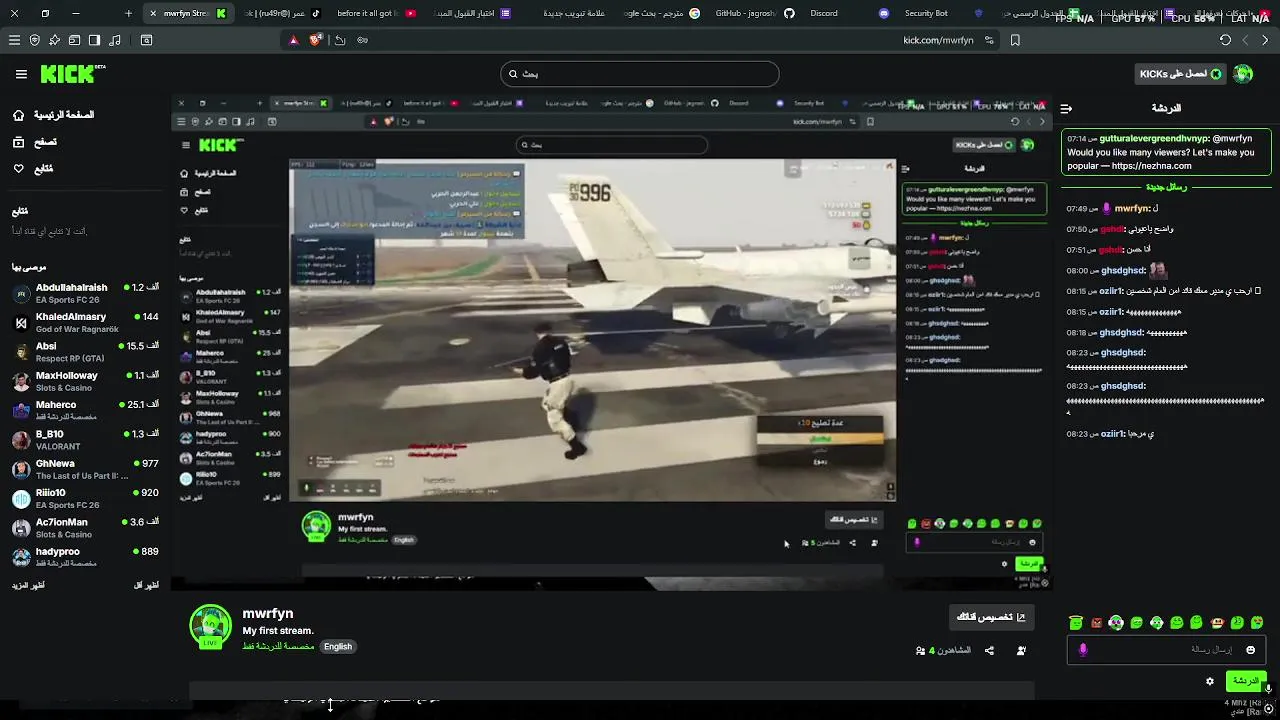Open the emoji picker smiley in message box

(x=1250, y=649)
